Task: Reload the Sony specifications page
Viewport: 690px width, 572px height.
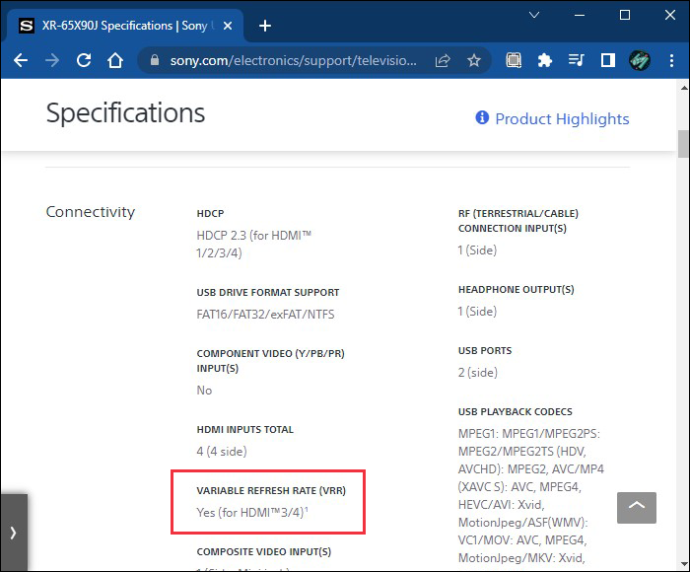Action: 84,60
